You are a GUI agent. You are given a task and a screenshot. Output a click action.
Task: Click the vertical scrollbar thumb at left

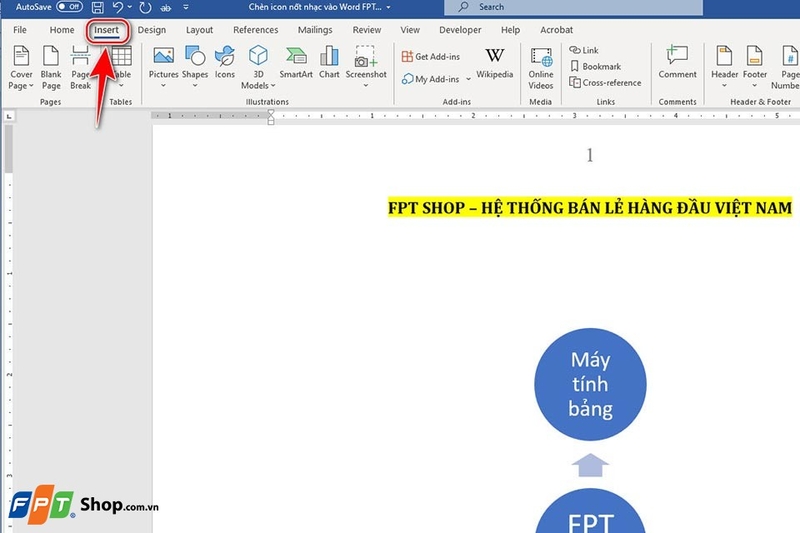(x=8, y=149)
